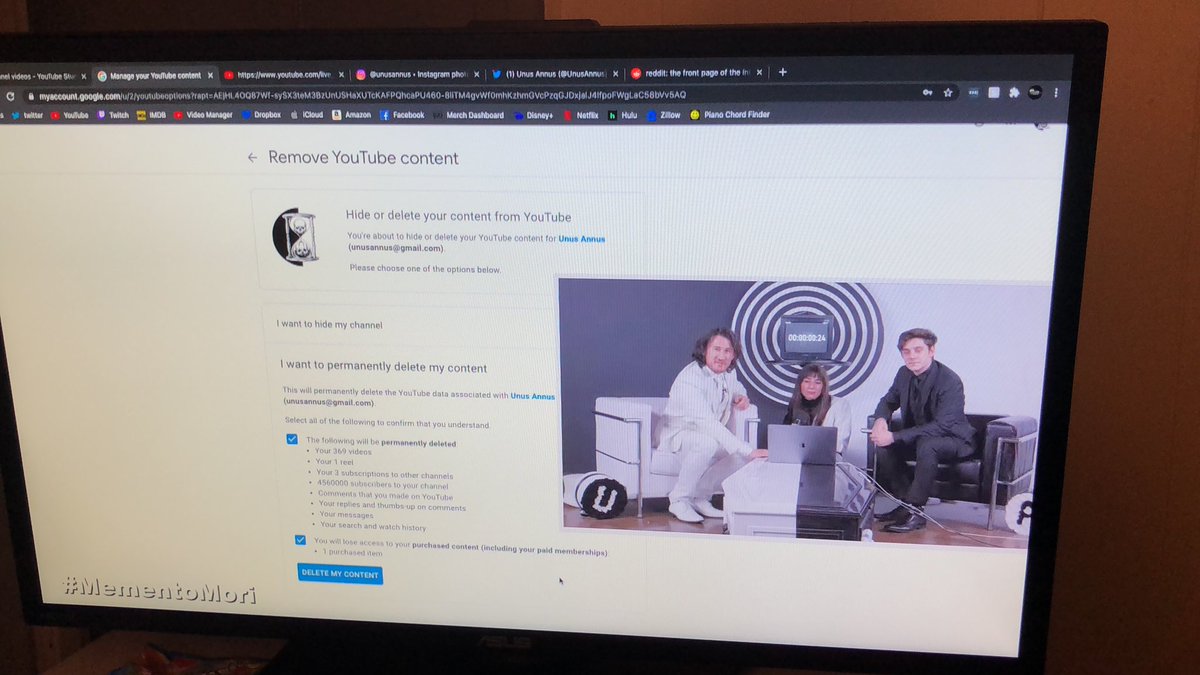Bookmark this page with the star icon

pos(947,92)
